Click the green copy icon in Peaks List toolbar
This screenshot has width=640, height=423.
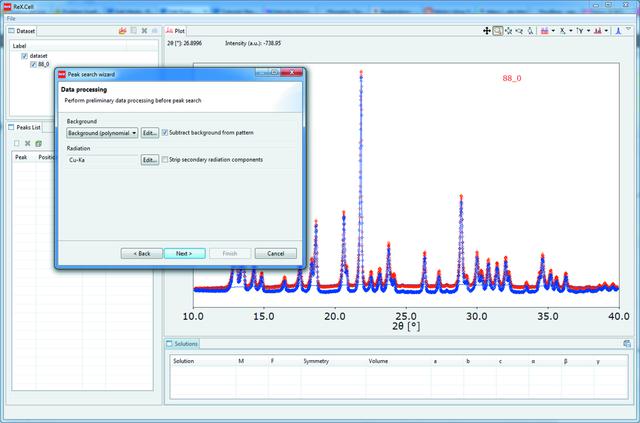coord(38,143)
